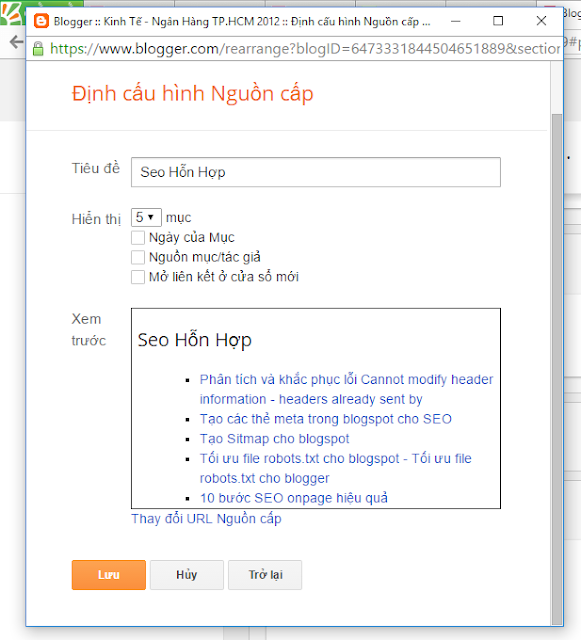
Task: Open link 'Tạo các thẻ meta trong blogspot cho SEO'
Action: click(x=325, y=419)
